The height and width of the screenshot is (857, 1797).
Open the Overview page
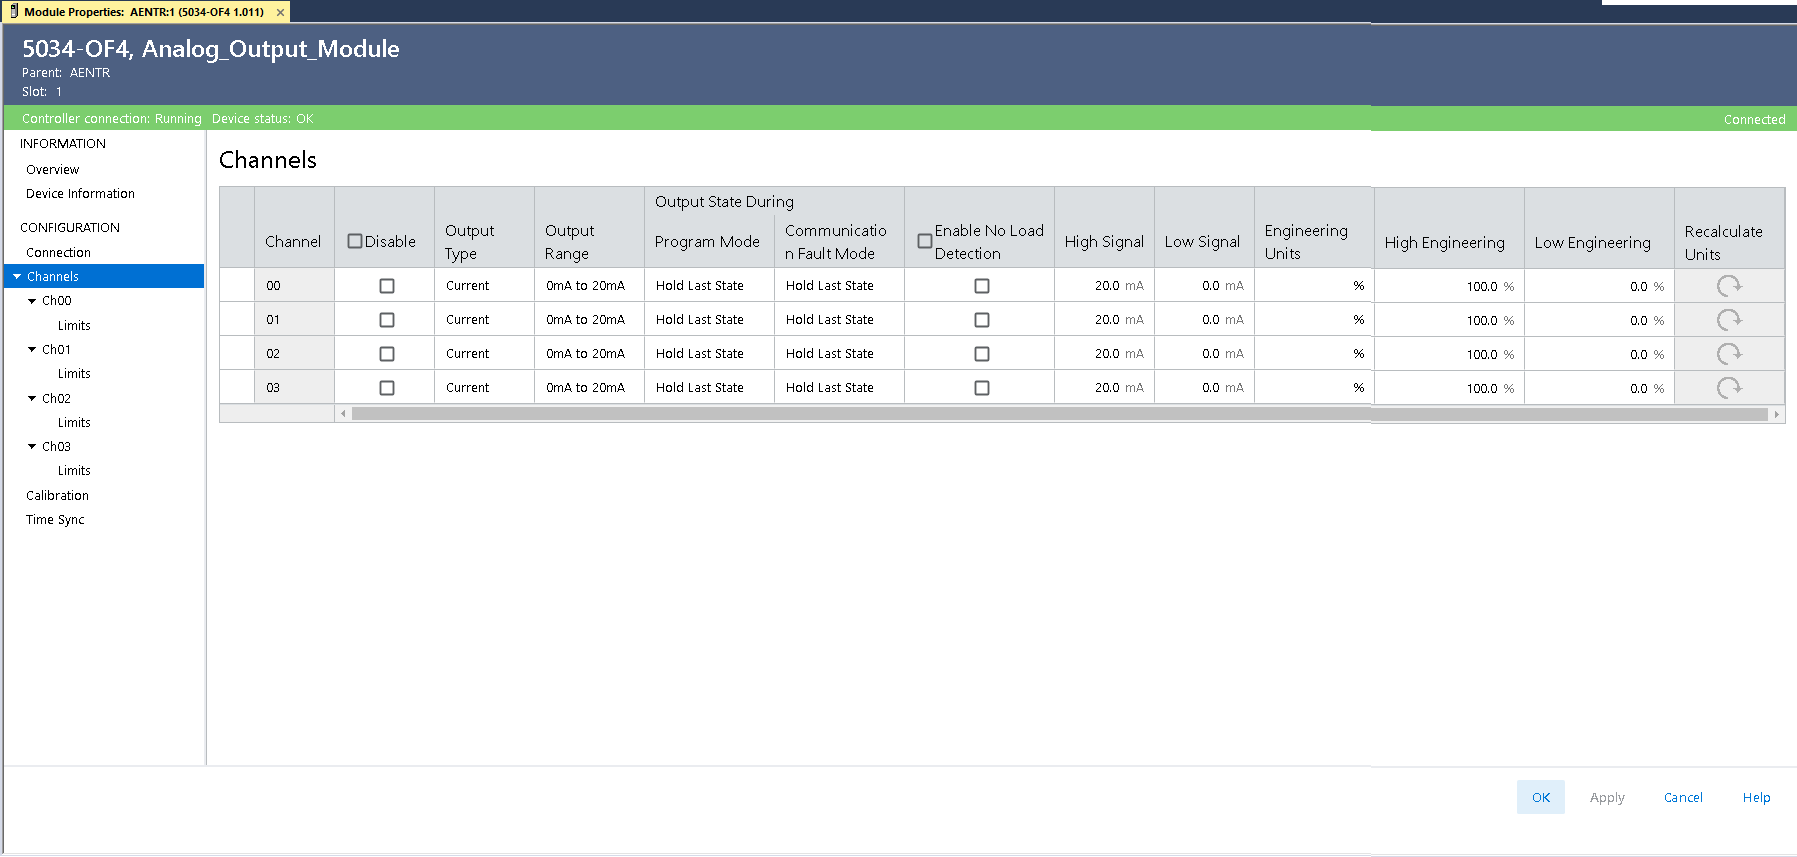tap(52, 170)
